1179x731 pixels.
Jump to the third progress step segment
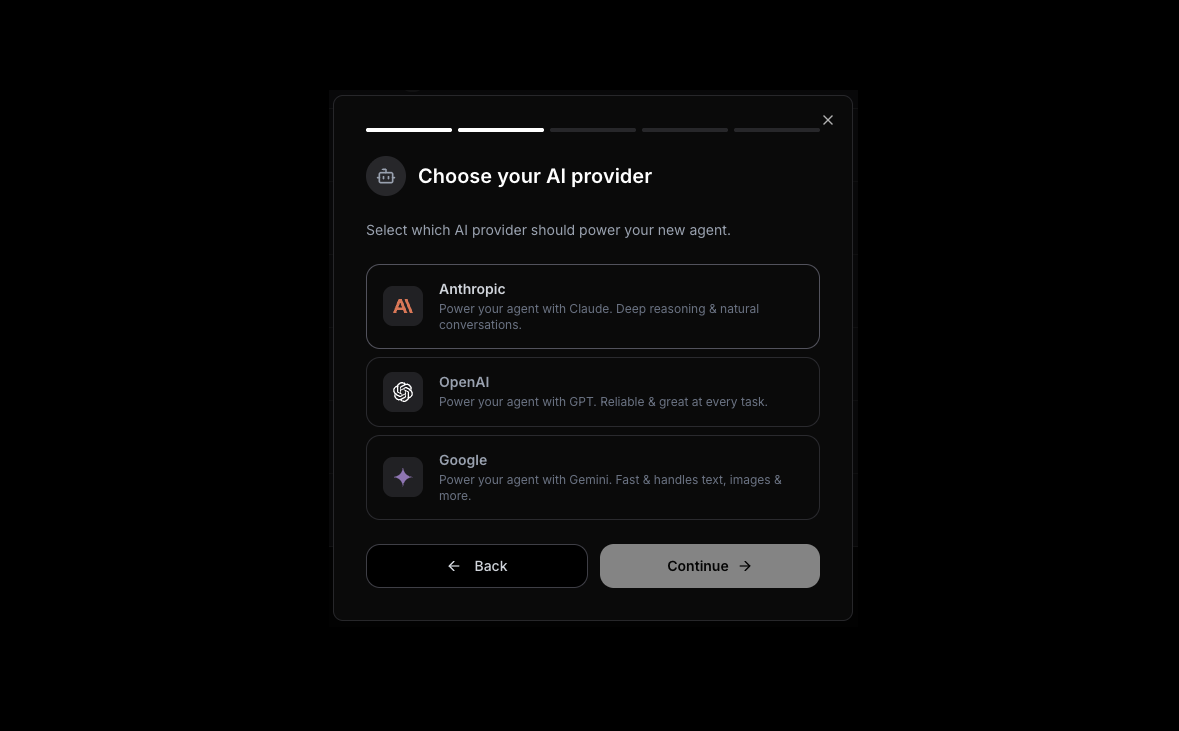click(x=593, y=130)
